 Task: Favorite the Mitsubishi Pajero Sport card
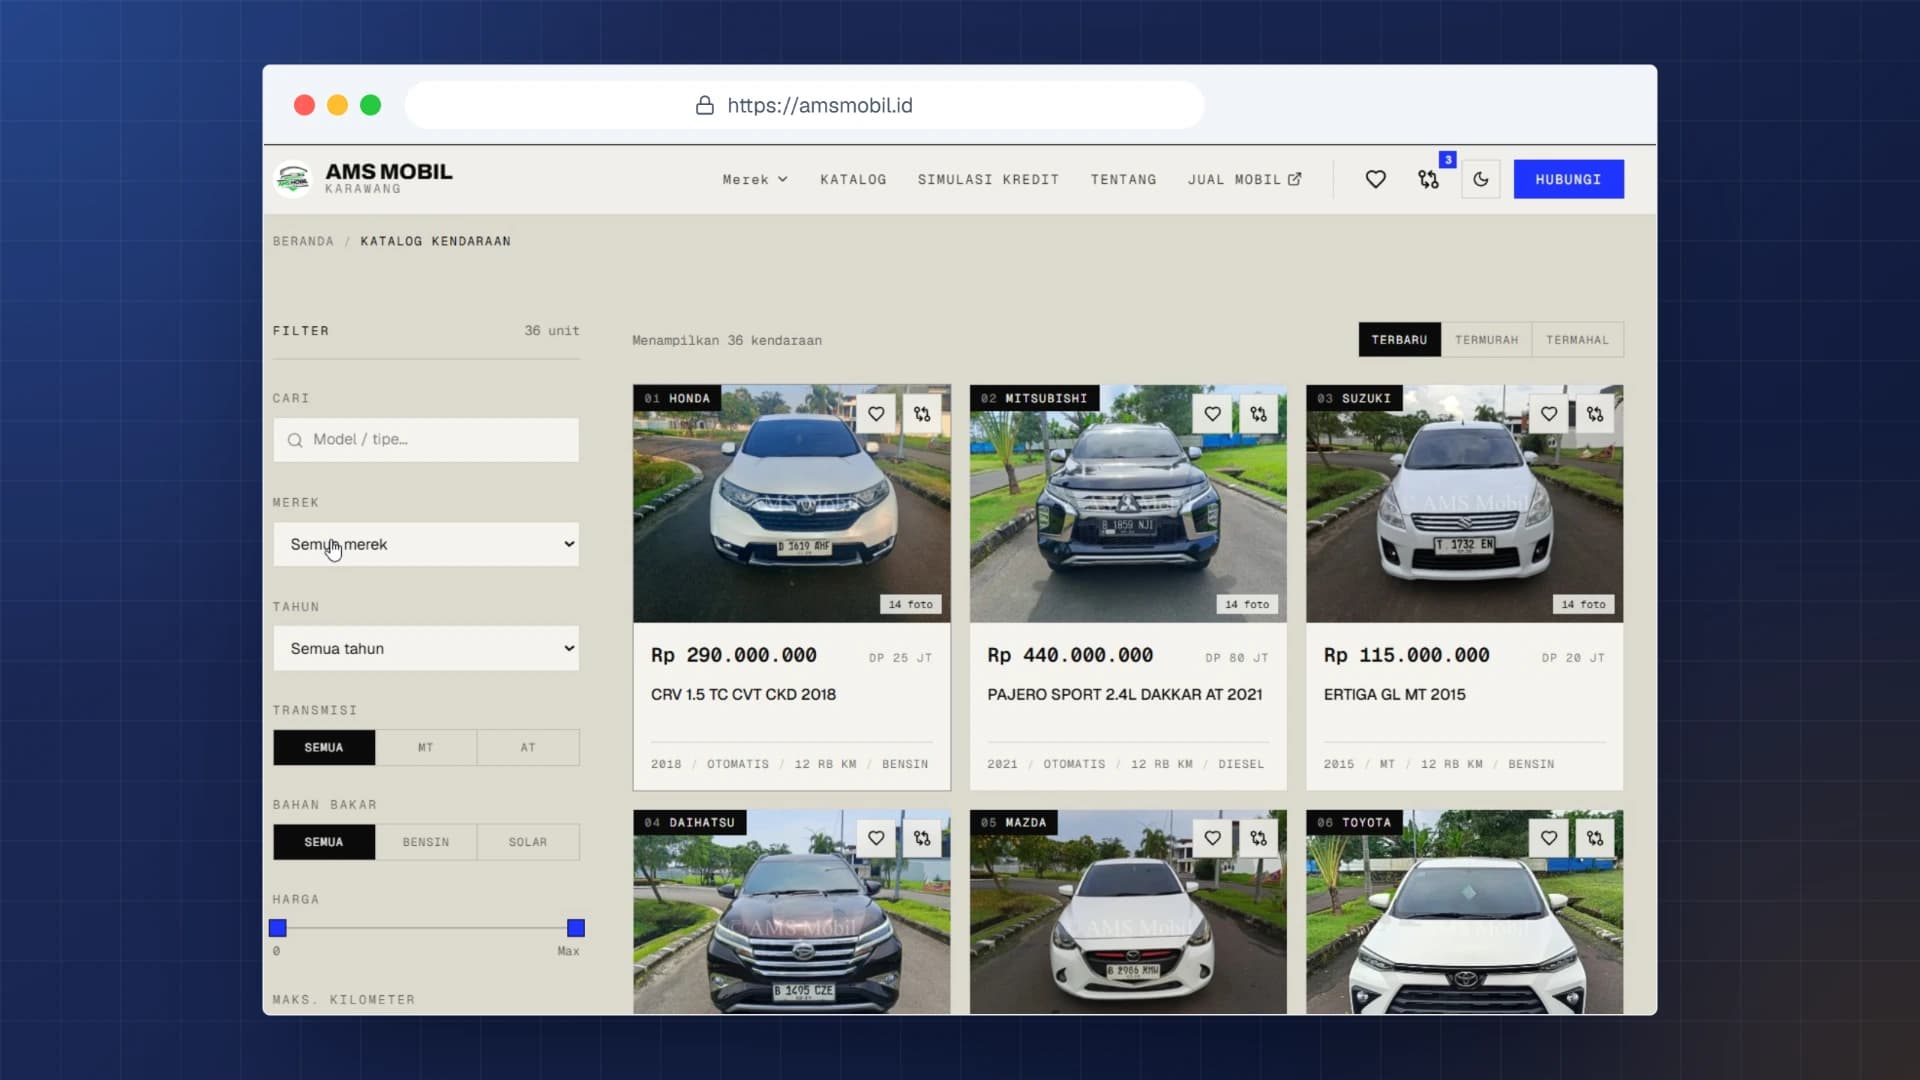coord(1212,414)
